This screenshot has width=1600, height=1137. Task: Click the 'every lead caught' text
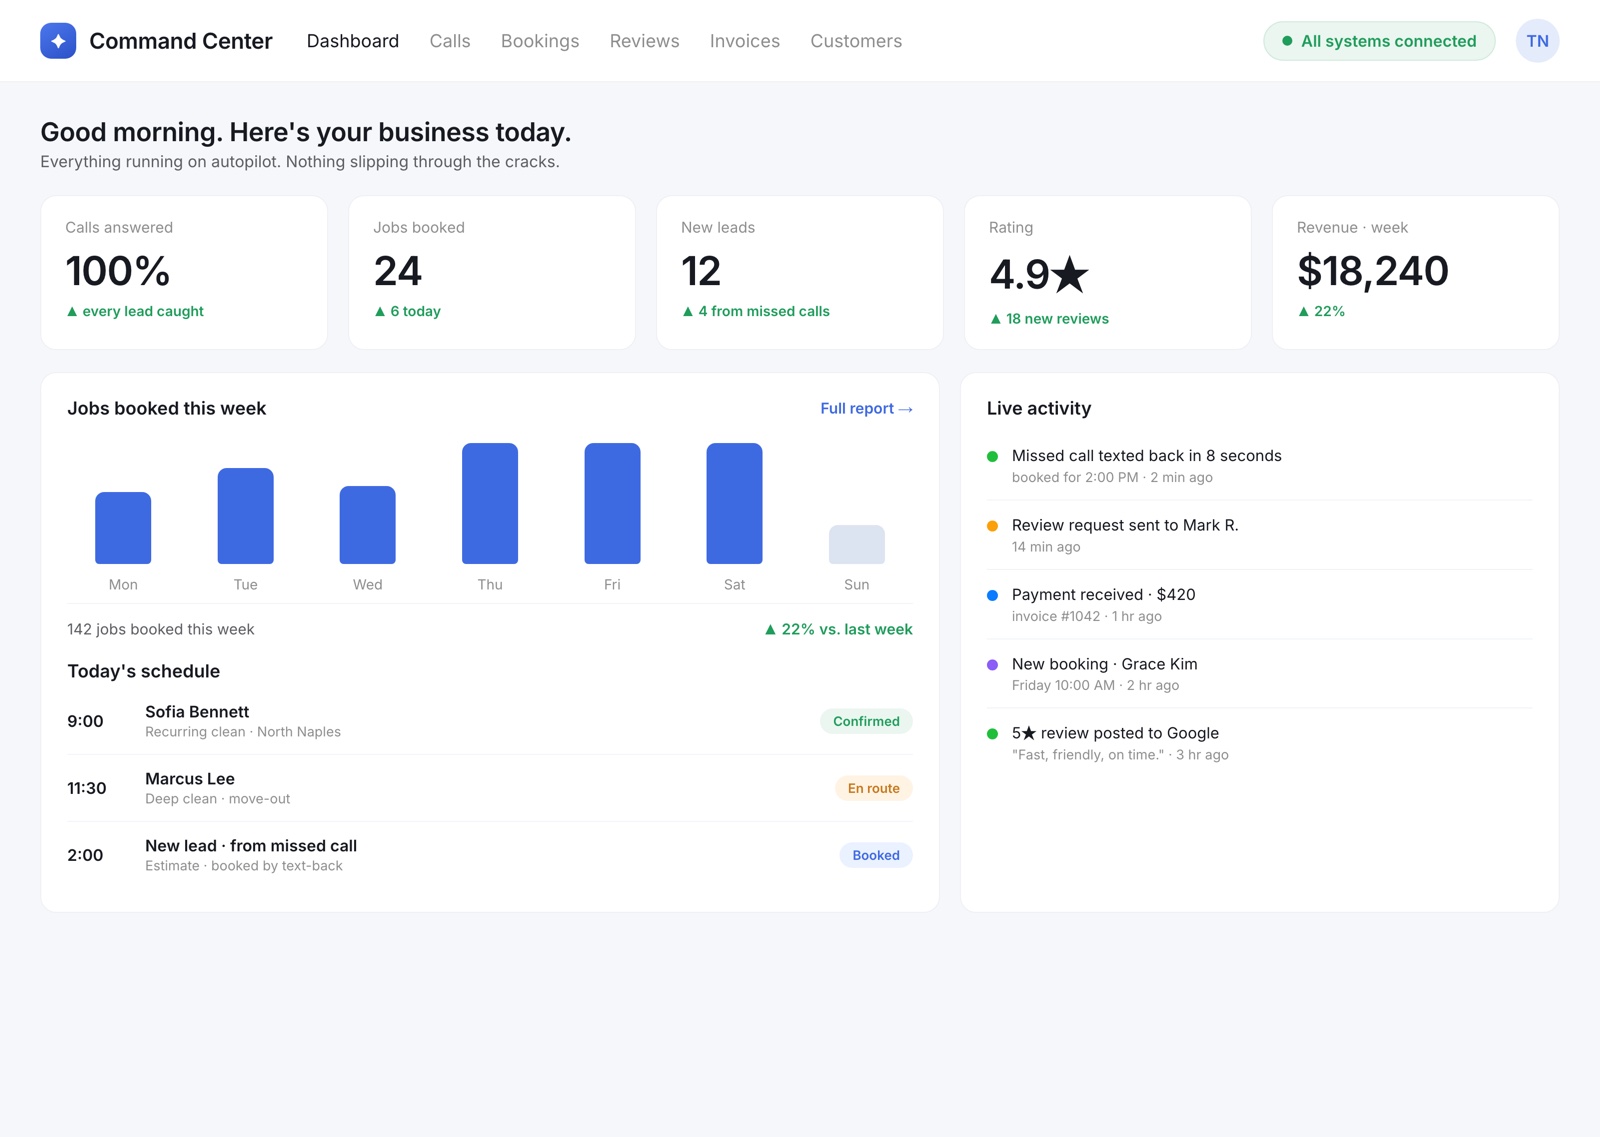point(143,311)
